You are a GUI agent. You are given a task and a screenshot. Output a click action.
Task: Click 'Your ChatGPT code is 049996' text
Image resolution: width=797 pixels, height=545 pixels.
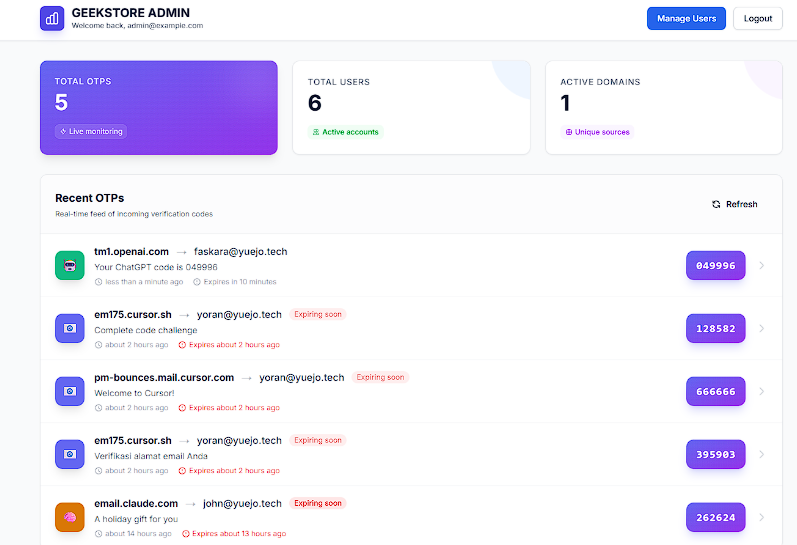pos(156,267)
